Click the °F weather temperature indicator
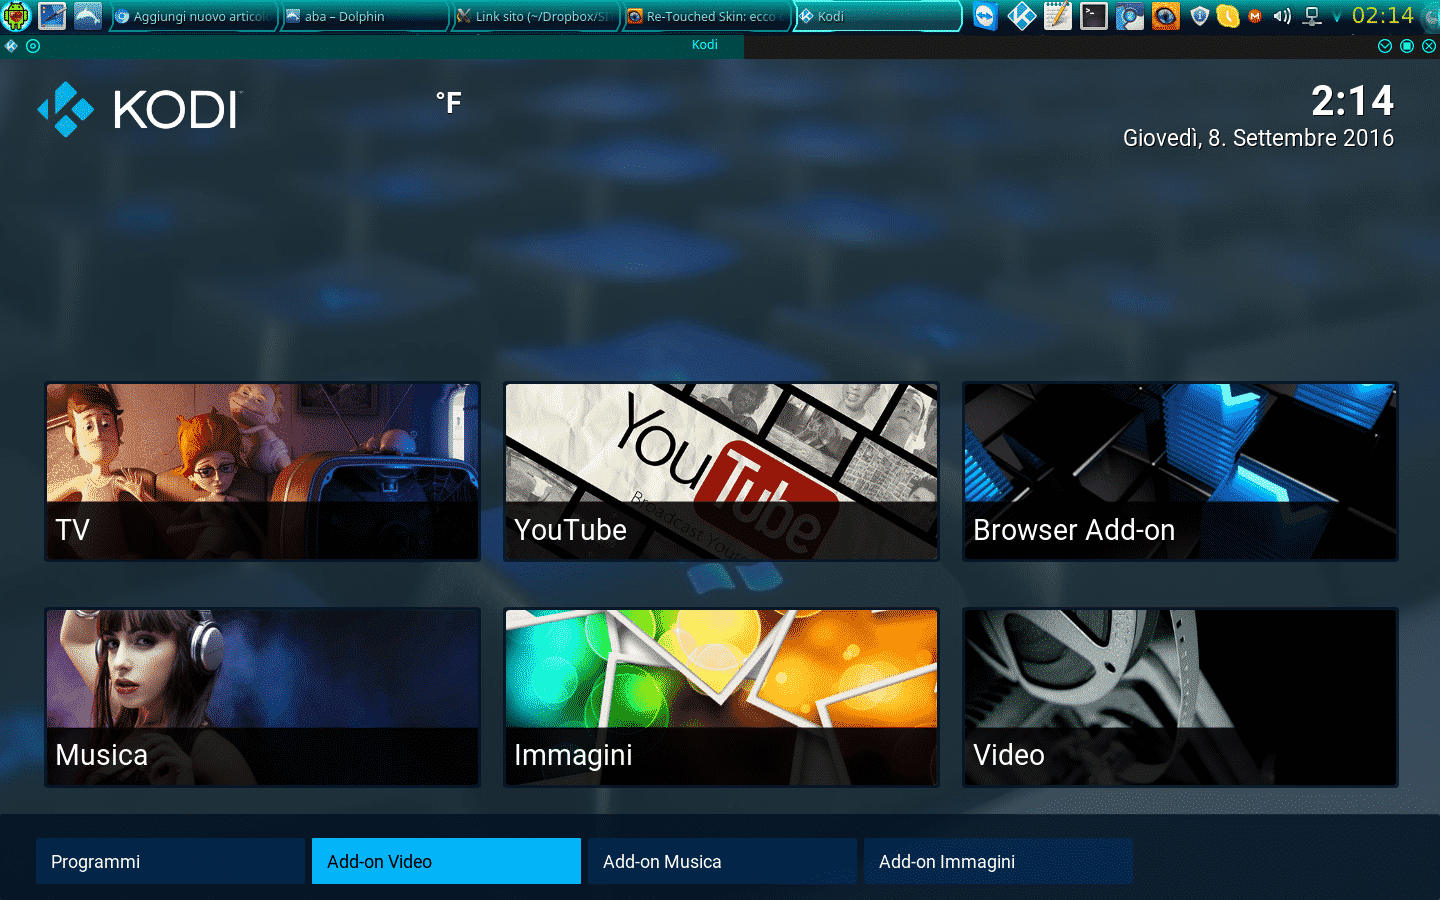The height and width of the screenshot is (900, 1440). [x=449, y=103]
